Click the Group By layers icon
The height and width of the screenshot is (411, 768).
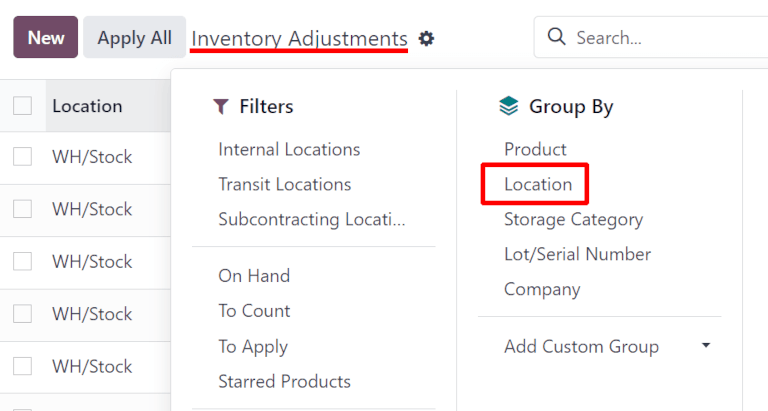[x=509, y=106]
